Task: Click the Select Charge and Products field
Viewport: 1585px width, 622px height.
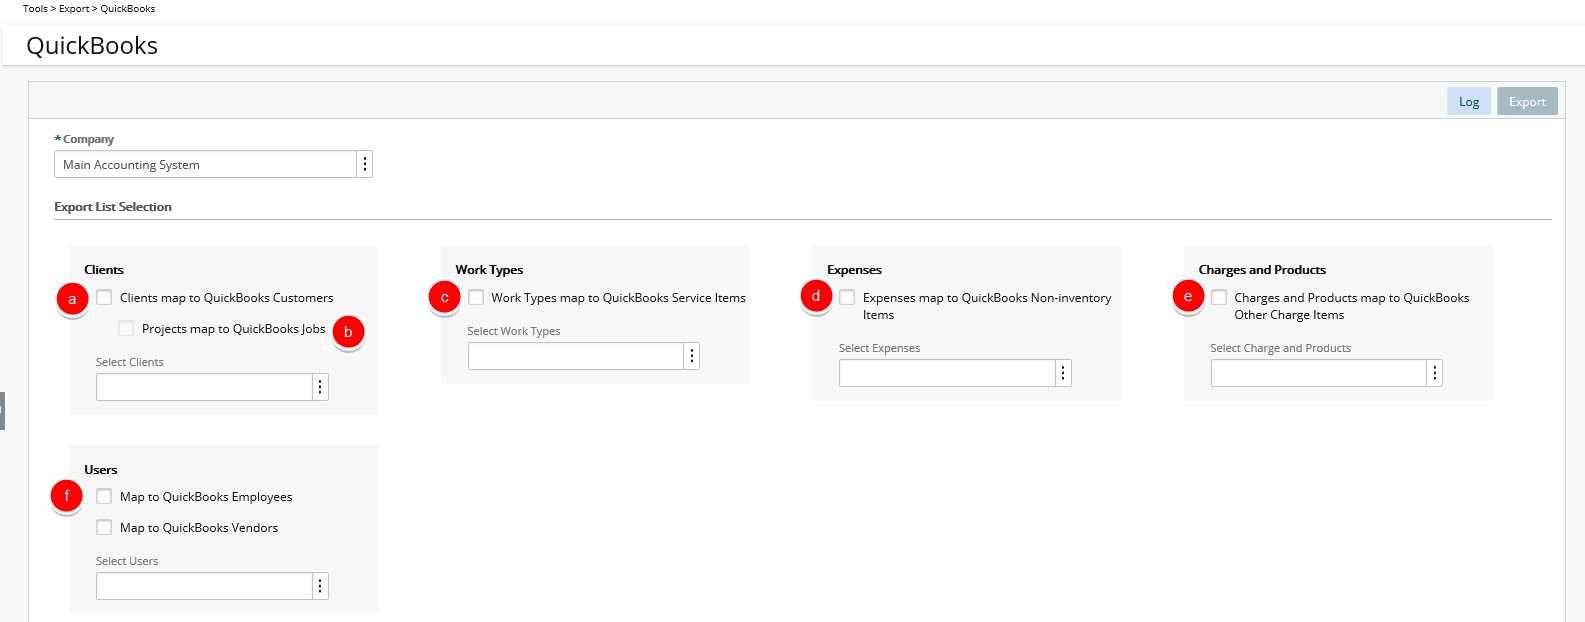Action: click(x=1319, y=373)
